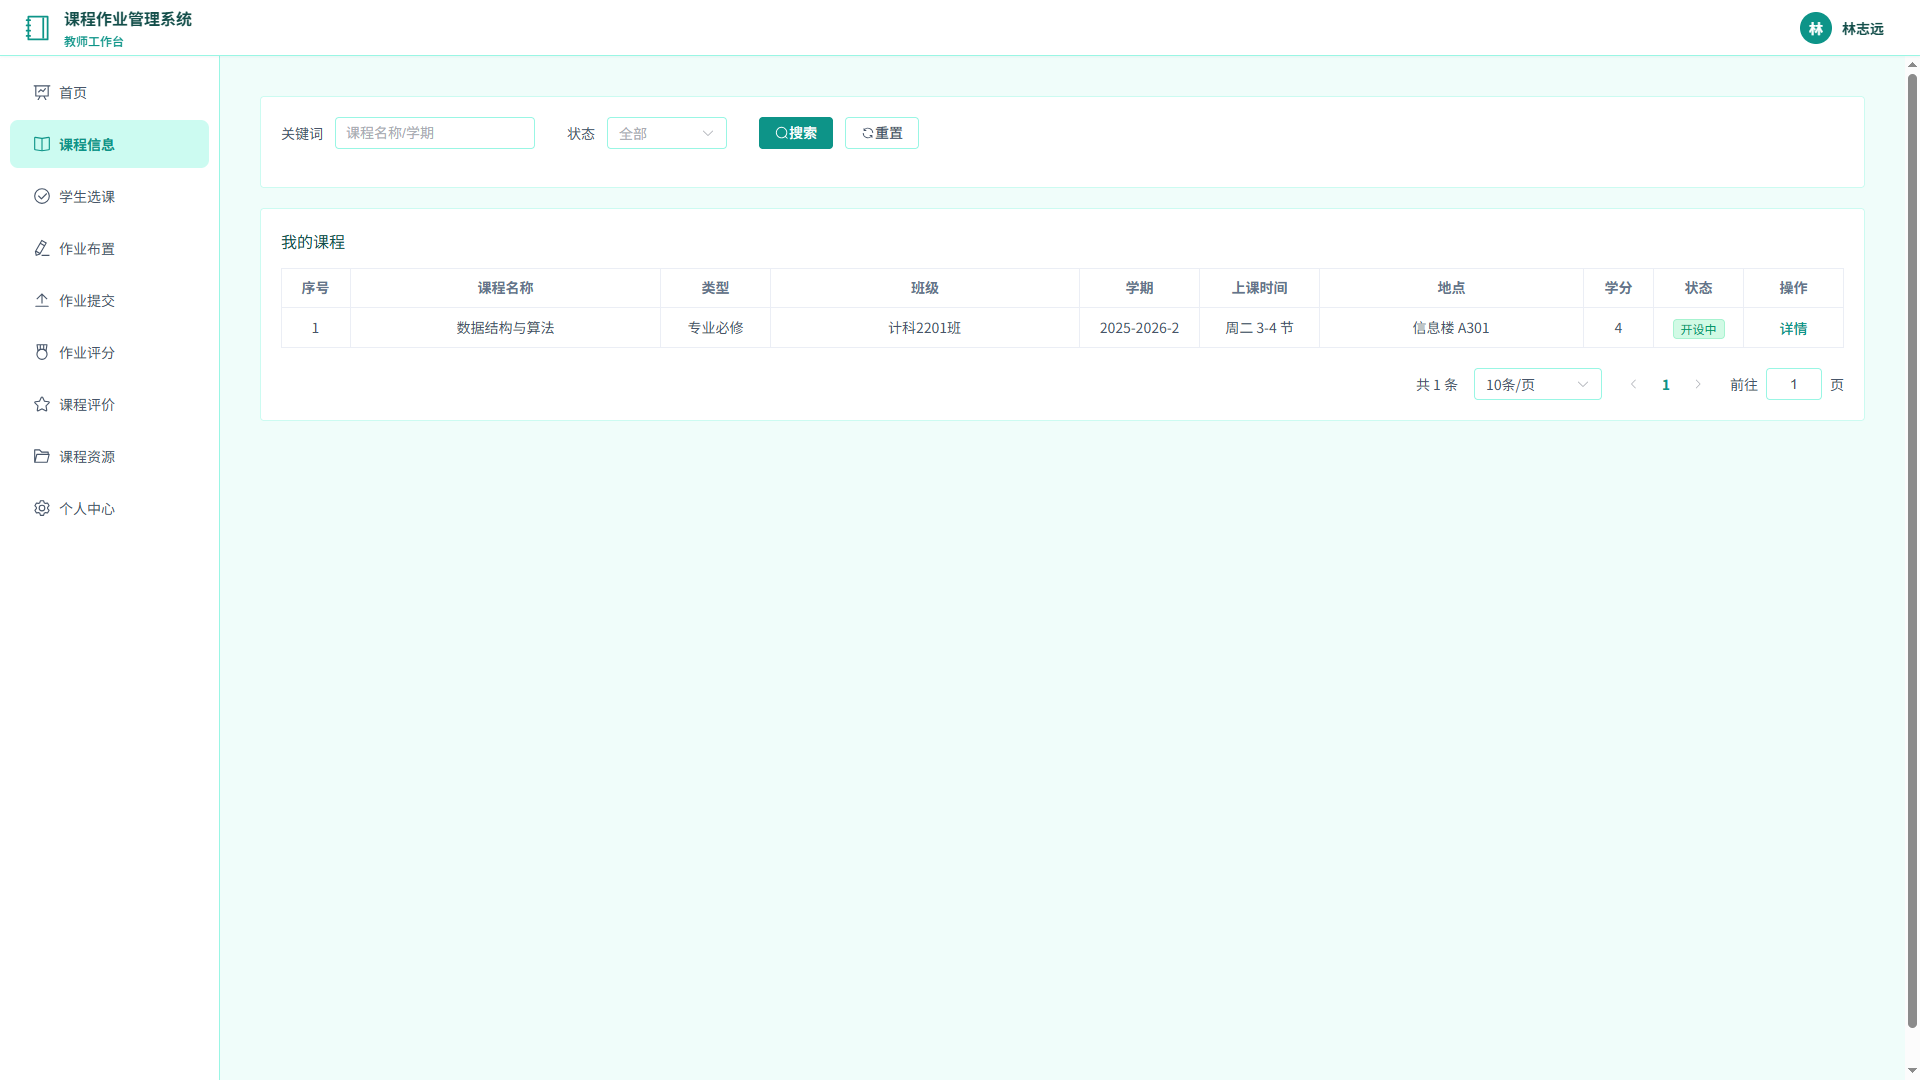Click the 我的课程 heading
The height and width of the screenshot is (1080, 1920).
(x=313, y=242)
